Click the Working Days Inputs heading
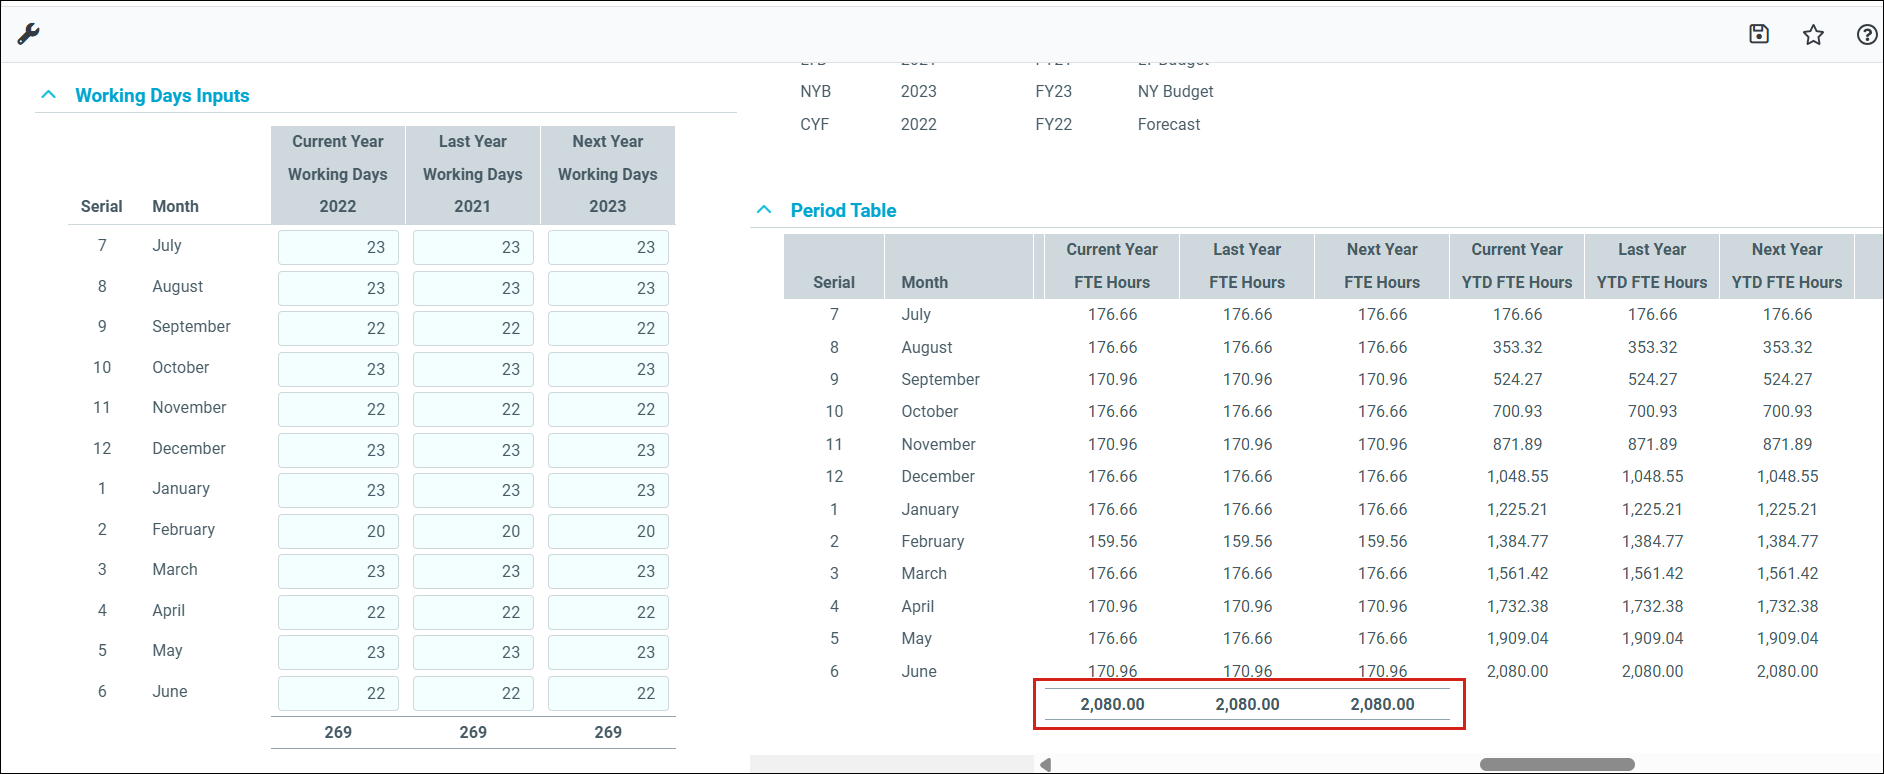The height and width of the screenshot is (774, 1884). (162, 96)
